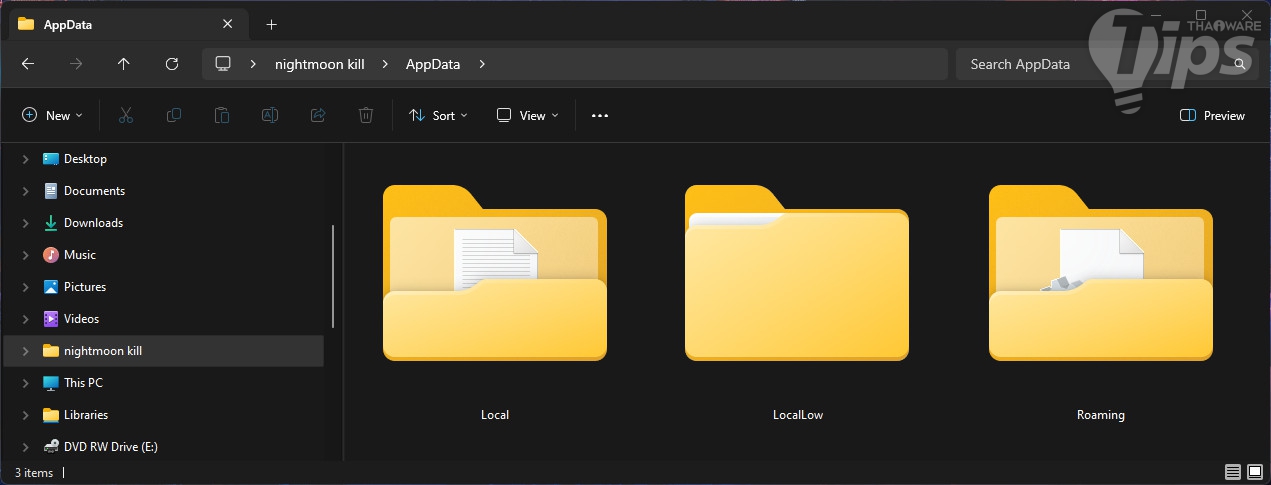Click the PC monitor icon in address bar
This screenshot has height=485, width=1271.
tap(223, 64)
